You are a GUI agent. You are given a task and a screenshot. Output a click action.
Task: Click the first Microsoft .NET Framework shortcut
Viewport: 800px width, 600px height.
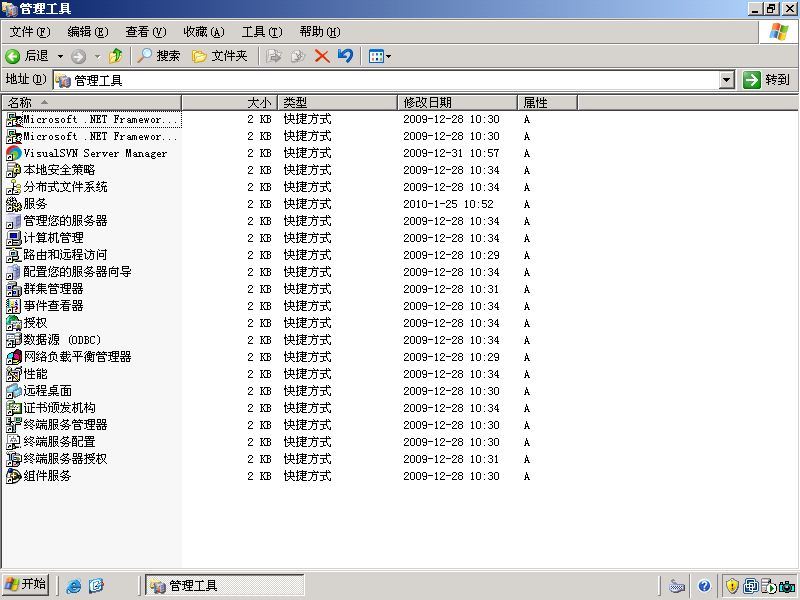pos(92,119)
